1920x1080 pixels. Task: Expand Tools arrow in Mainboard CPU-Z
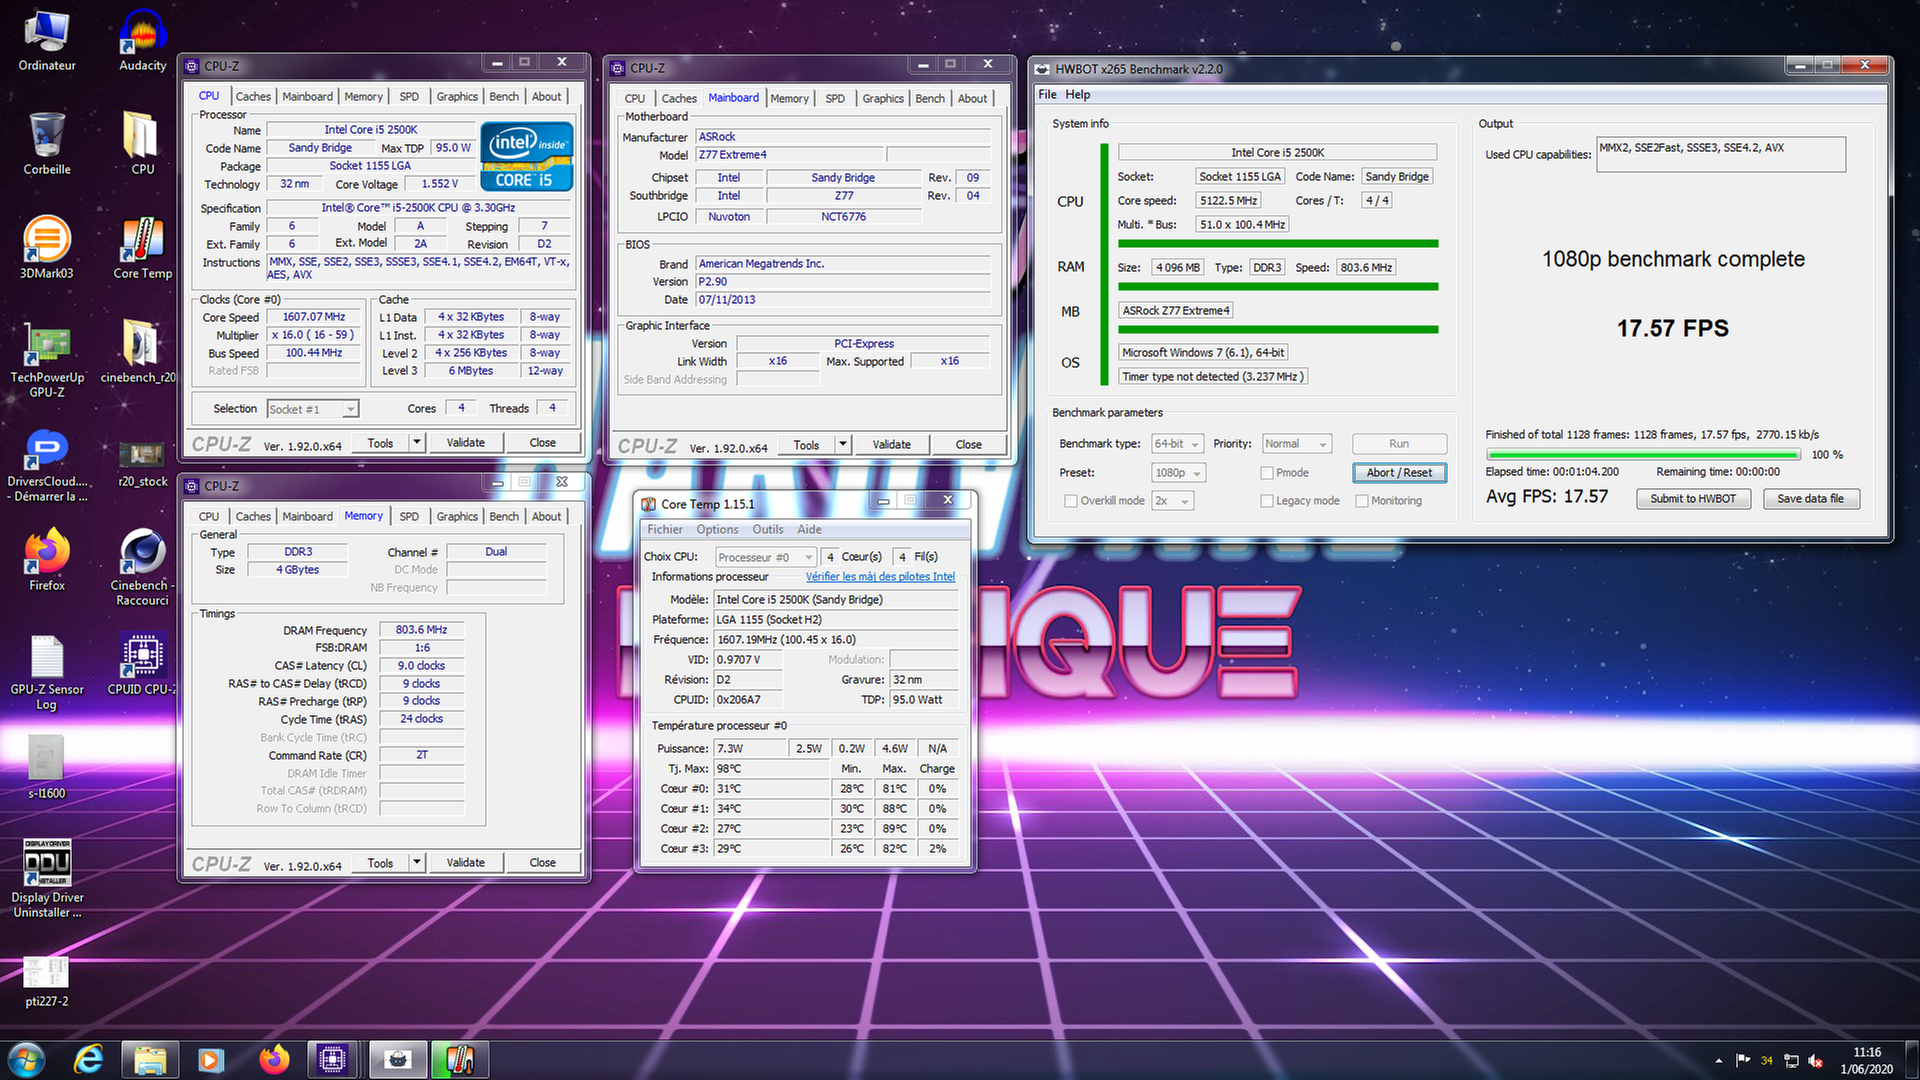click(843, 445)
